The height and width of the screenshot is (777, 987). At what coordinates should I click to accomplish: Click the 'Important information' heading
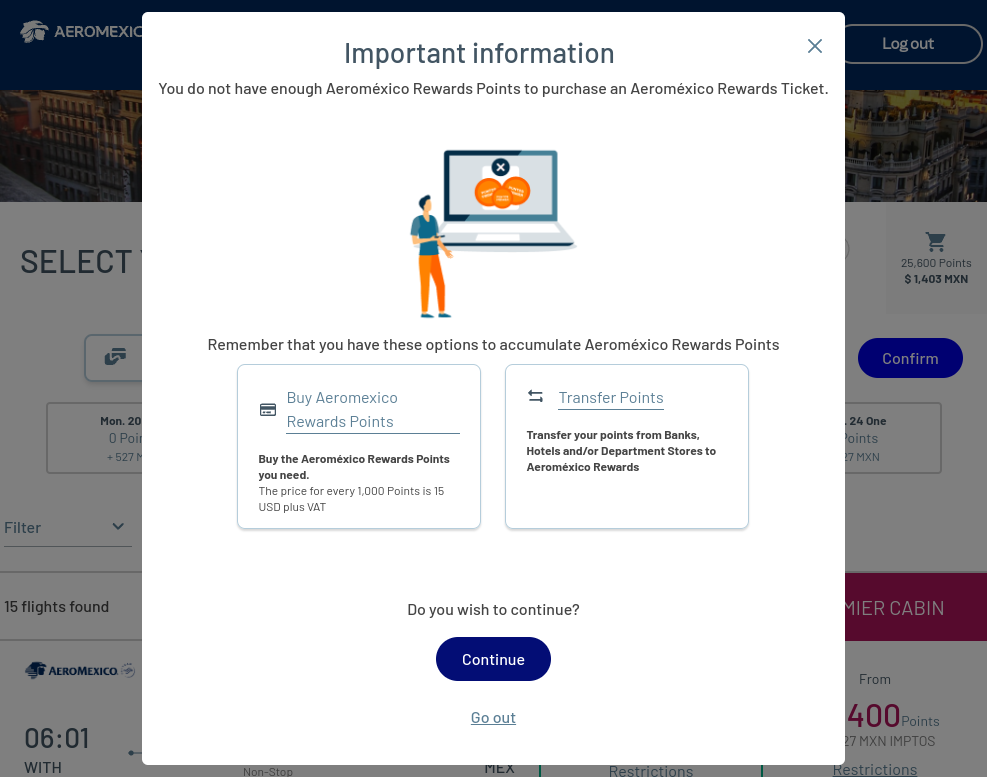(x=479, y=54)
